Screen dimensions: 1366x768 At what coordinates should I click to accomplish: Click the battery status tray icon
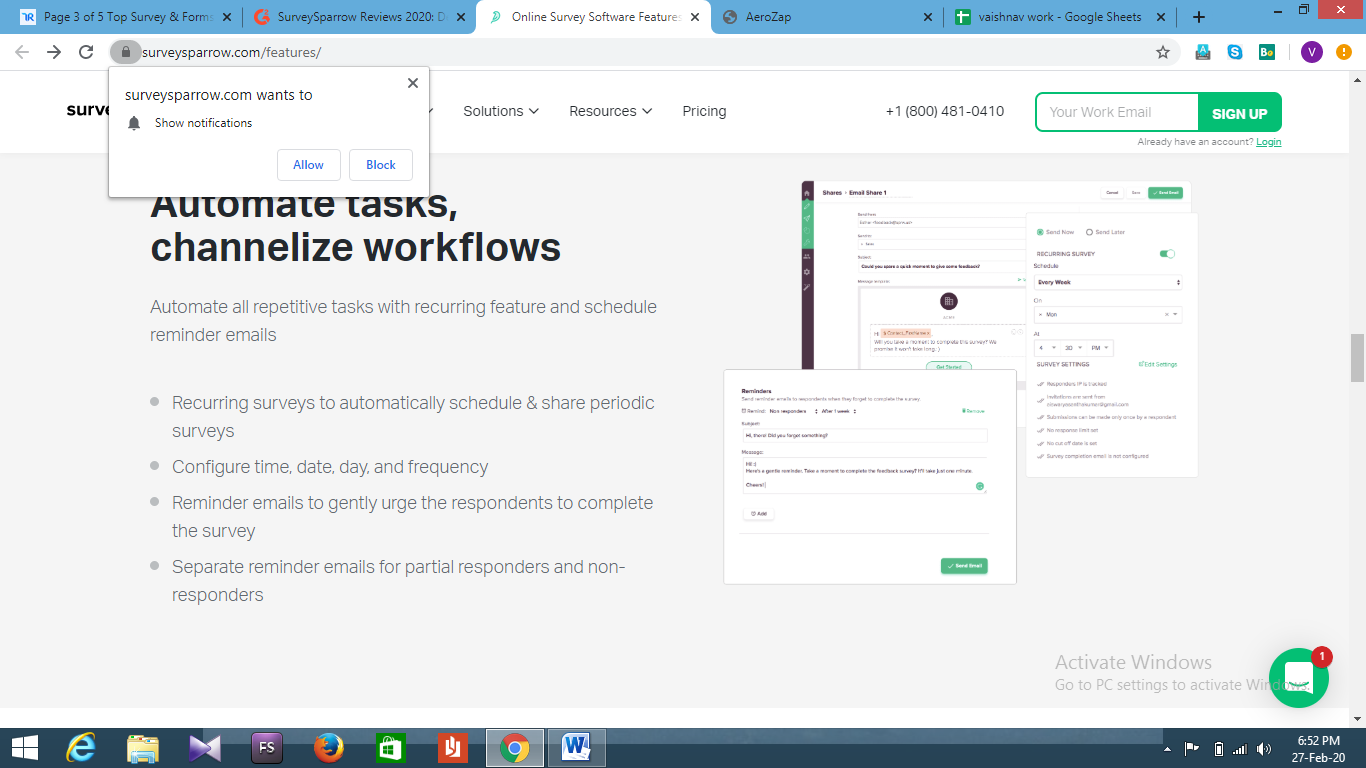(x=1218, y=749)
